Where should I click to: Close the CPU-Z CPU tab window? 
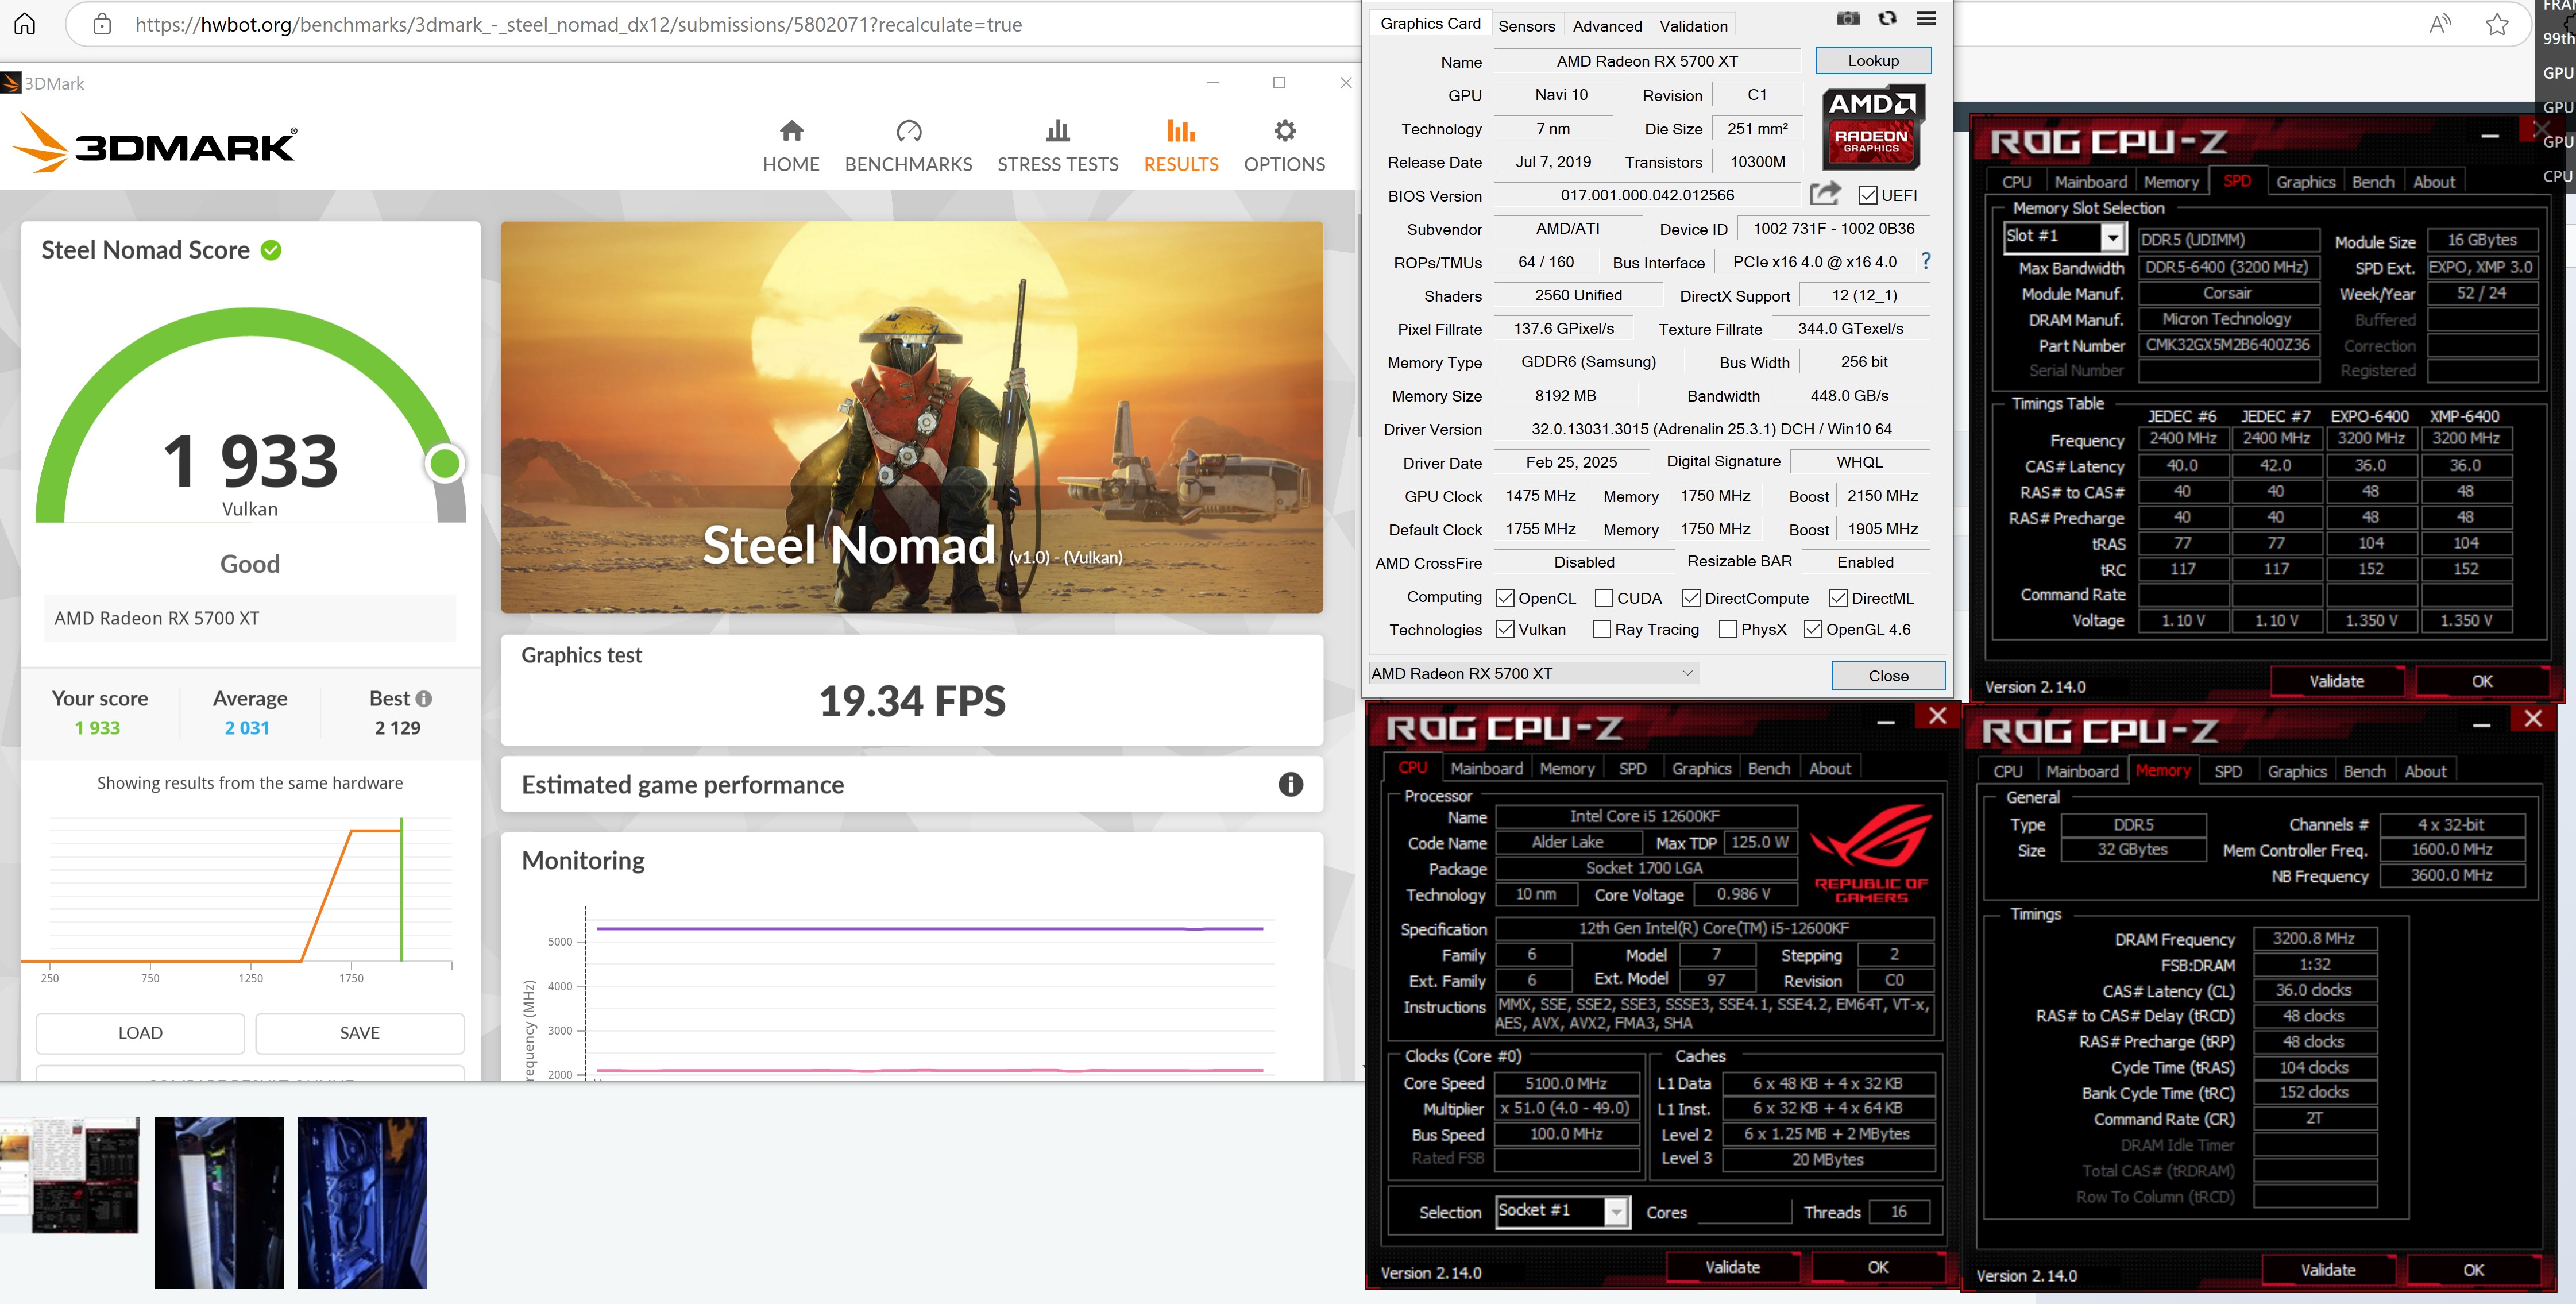1937,716
